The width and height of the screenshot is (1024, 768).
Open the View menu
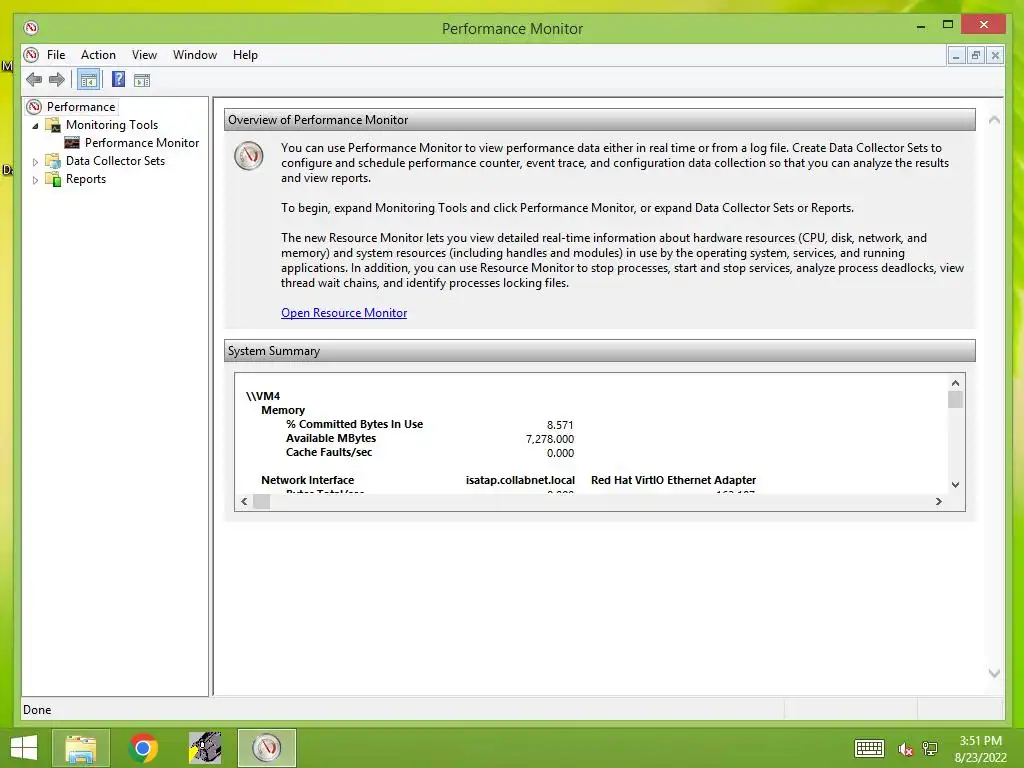144,55
